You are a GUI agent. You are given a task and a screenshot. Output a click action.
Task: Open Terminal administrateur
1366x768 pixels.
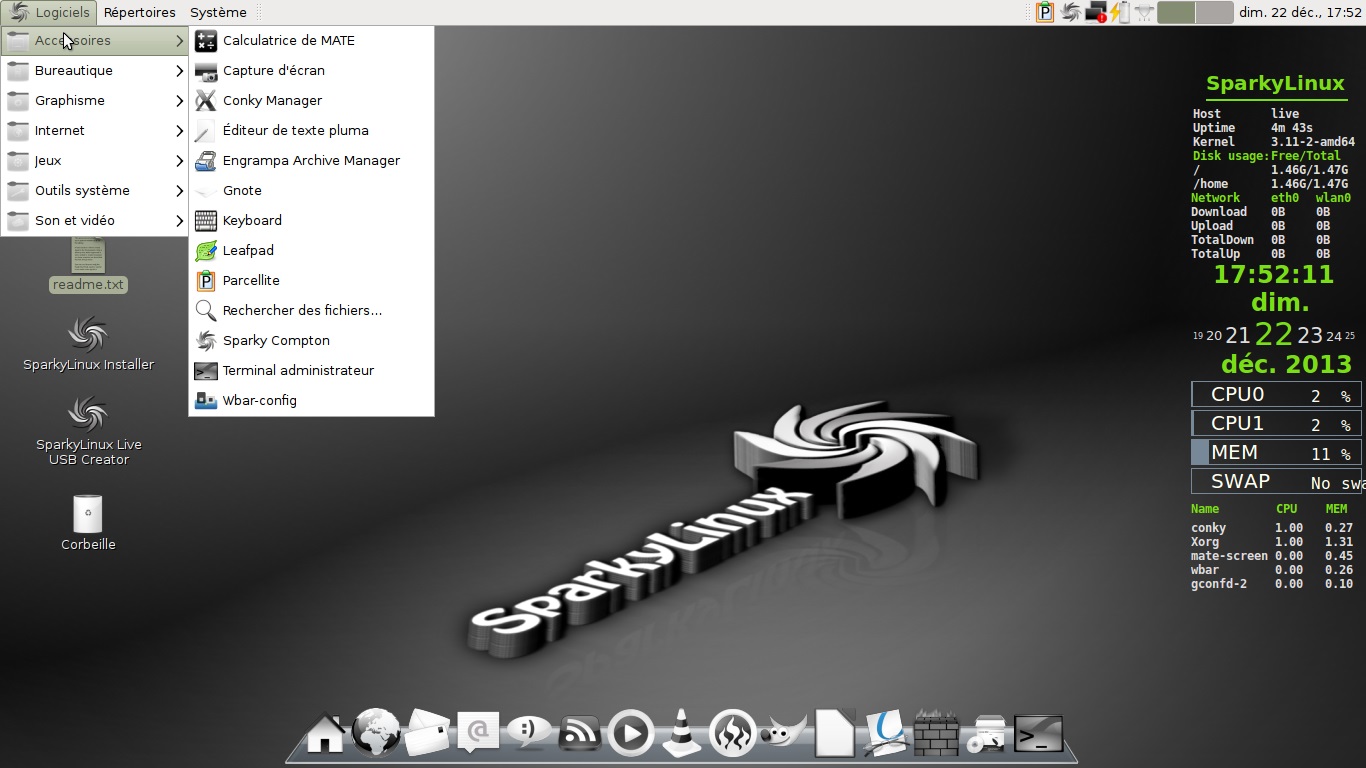click(311, 371)
